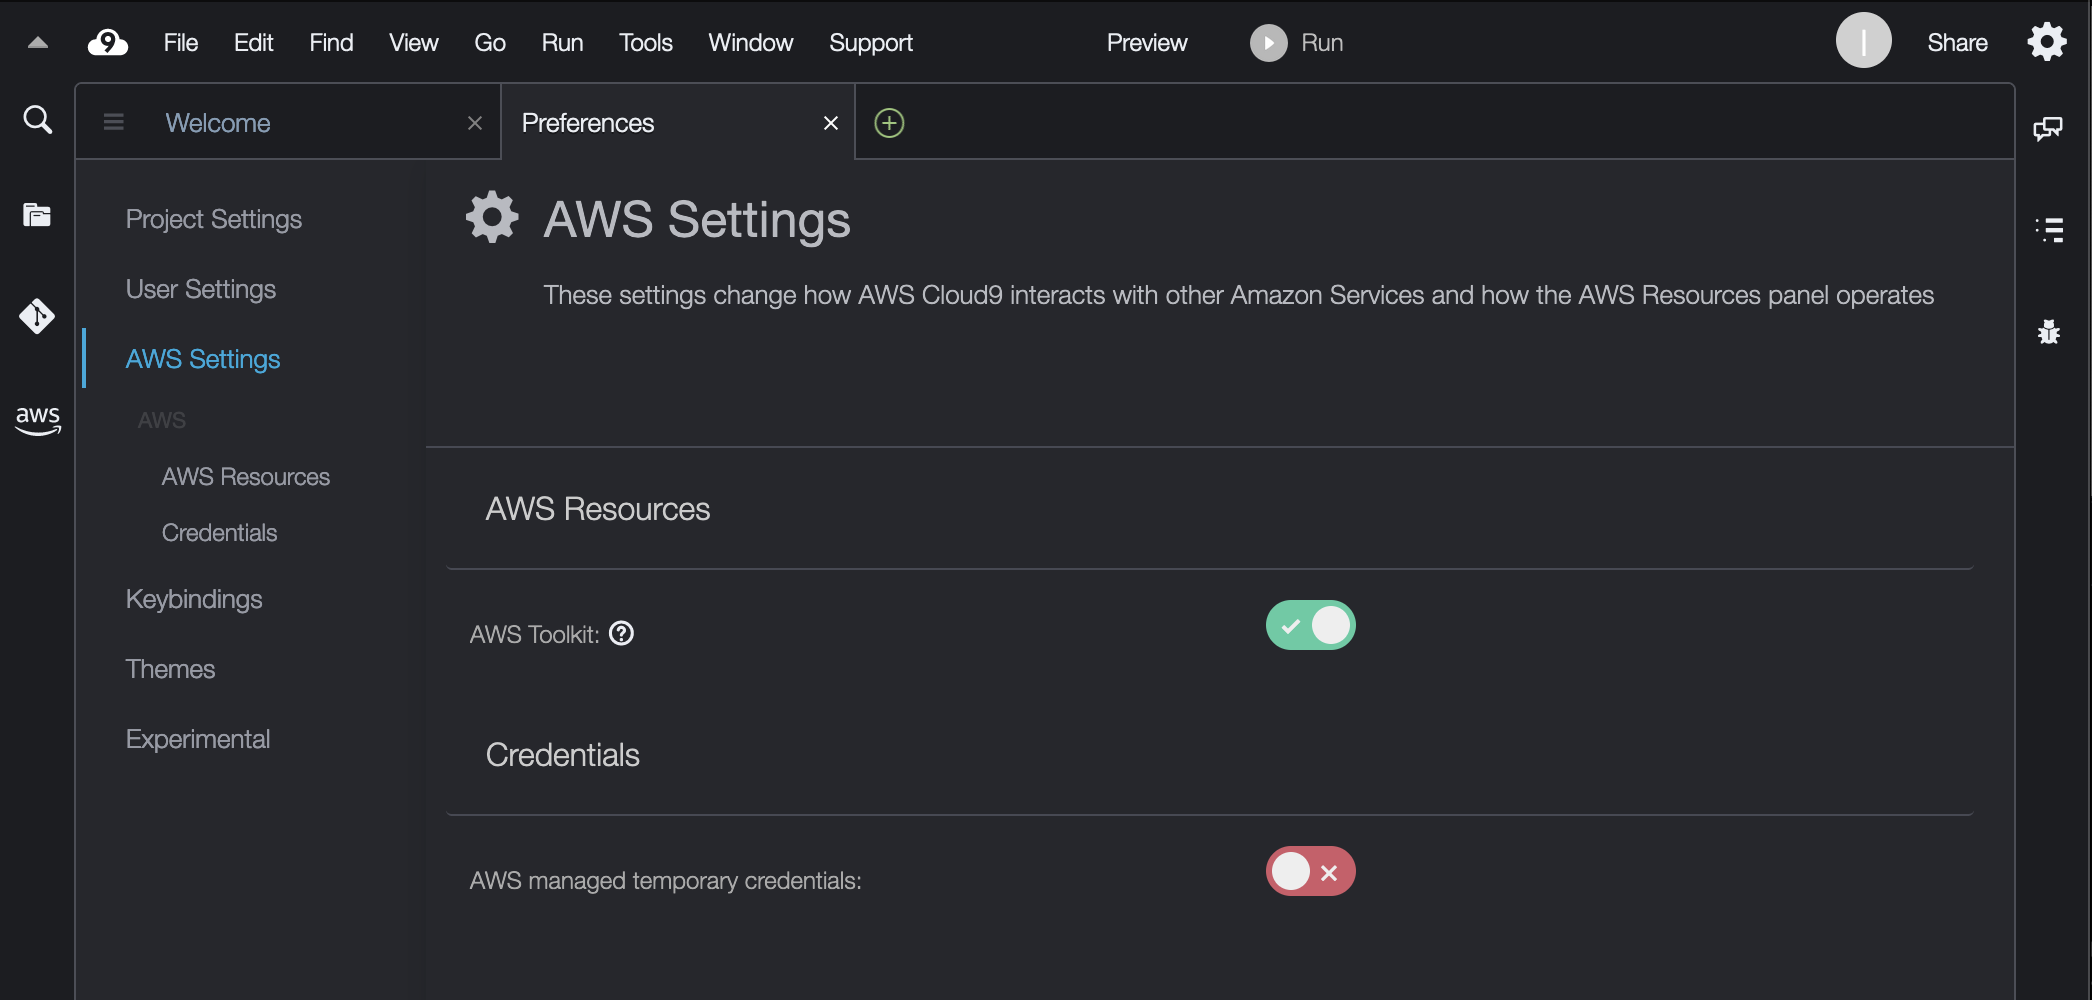Open the Run menu

[562, 42]
